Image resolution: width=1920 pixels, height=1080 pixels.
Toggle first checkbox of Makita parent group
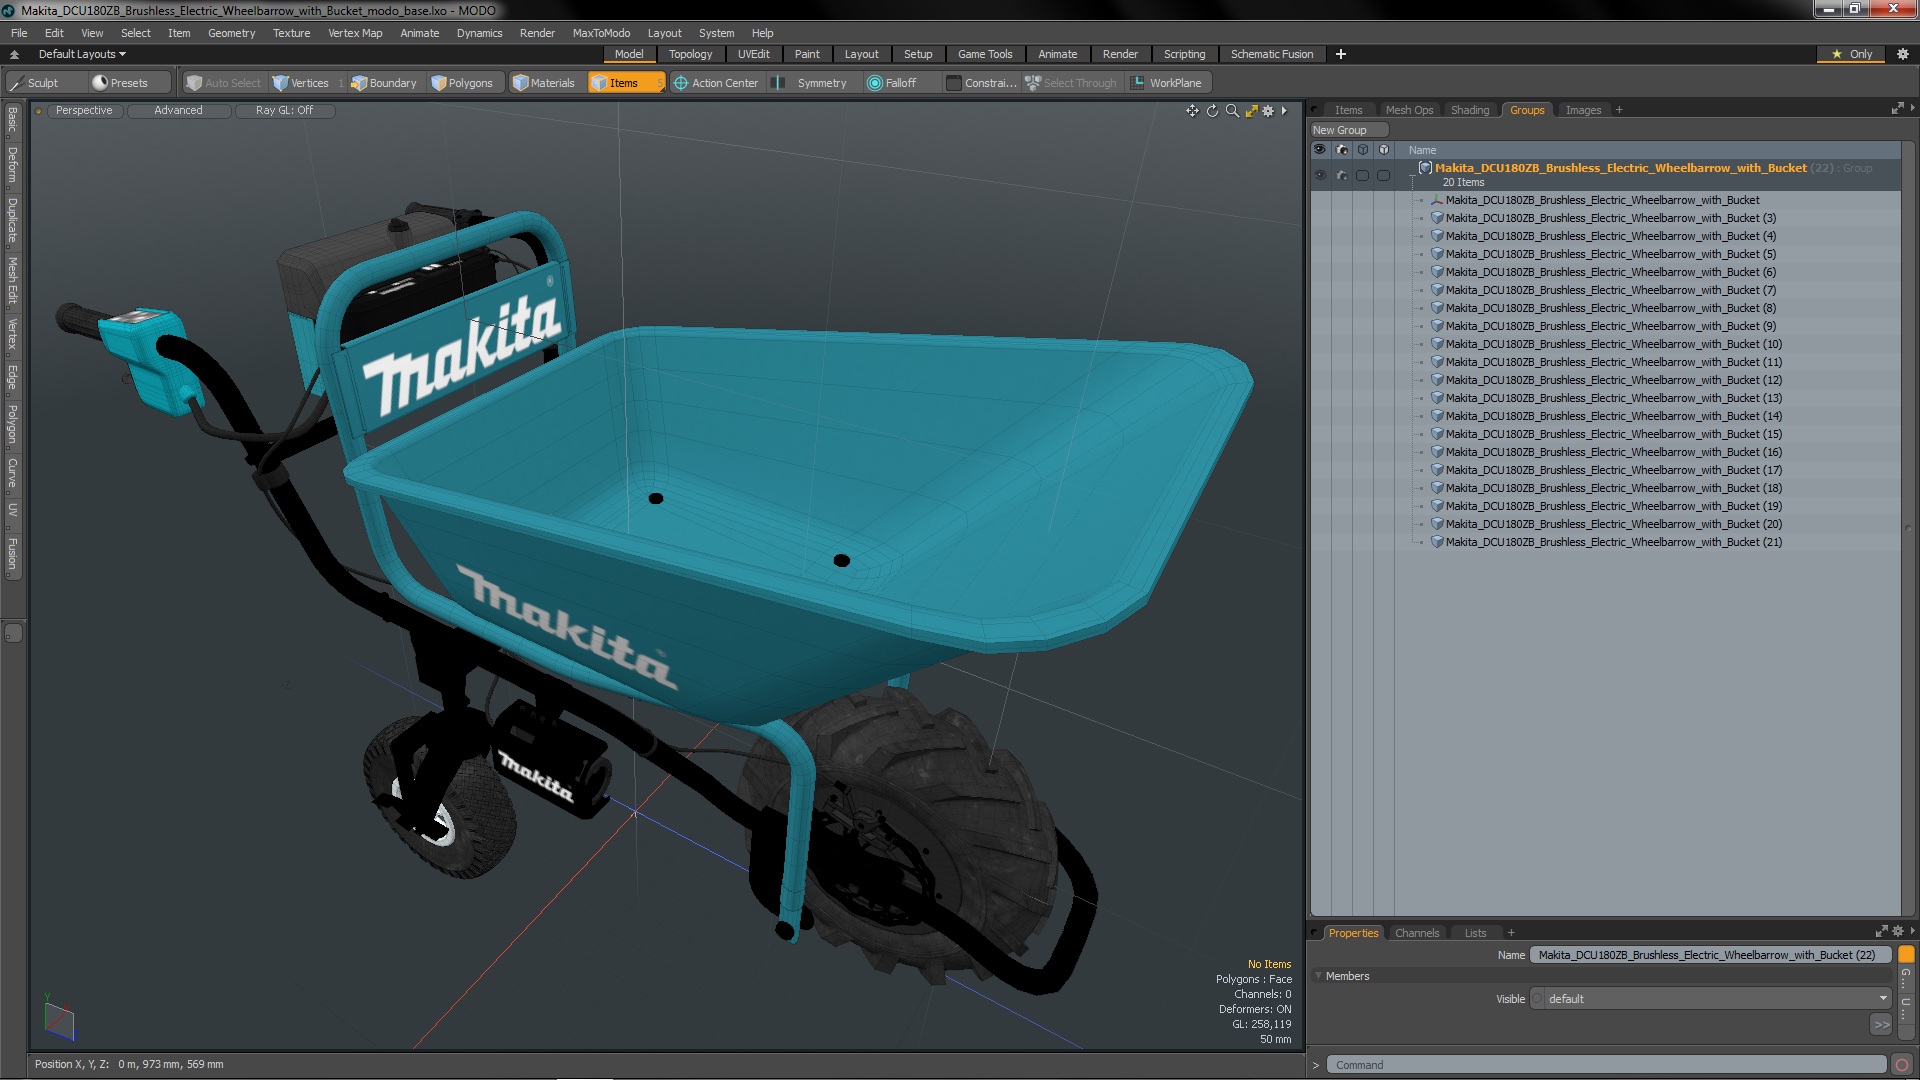pos(1362,175)
